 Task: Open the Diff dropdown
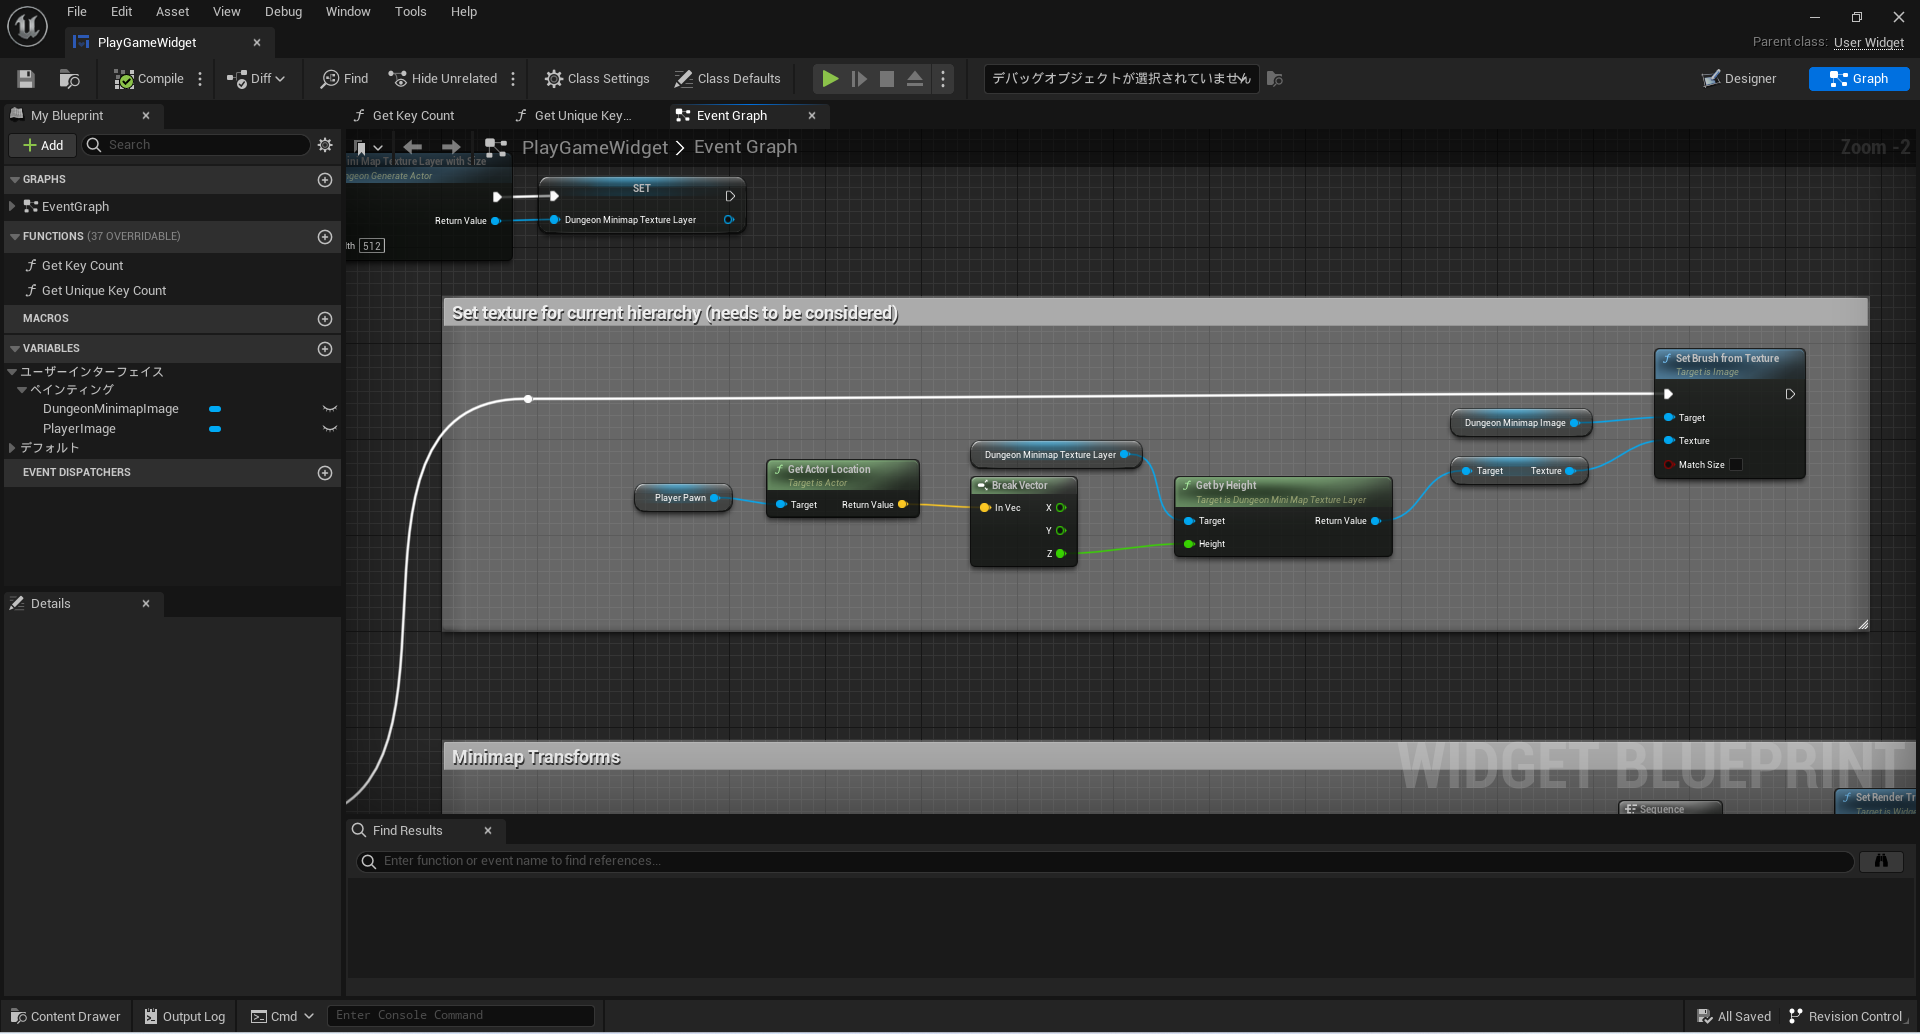(256, 79)
